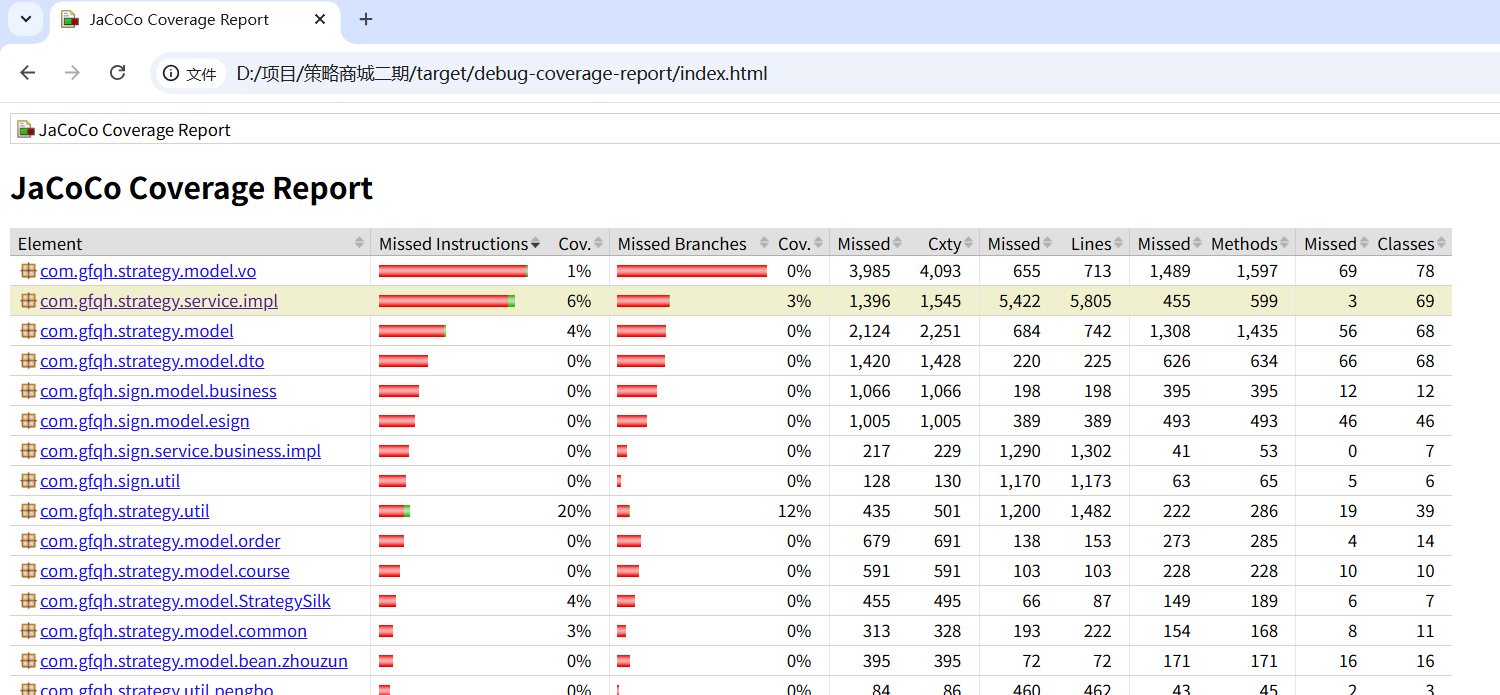This screenshot has height=695, width=1500.
Task: Open com.gfqh.sign.service.business.impl package
Action: point(180,451)
